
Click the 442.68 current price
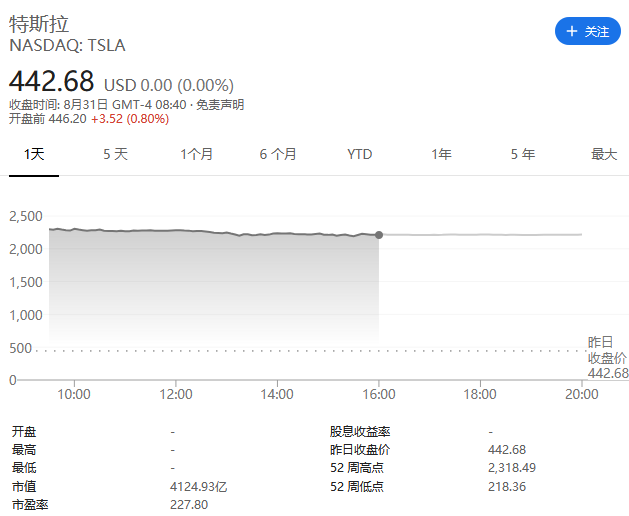click(52, 80)
